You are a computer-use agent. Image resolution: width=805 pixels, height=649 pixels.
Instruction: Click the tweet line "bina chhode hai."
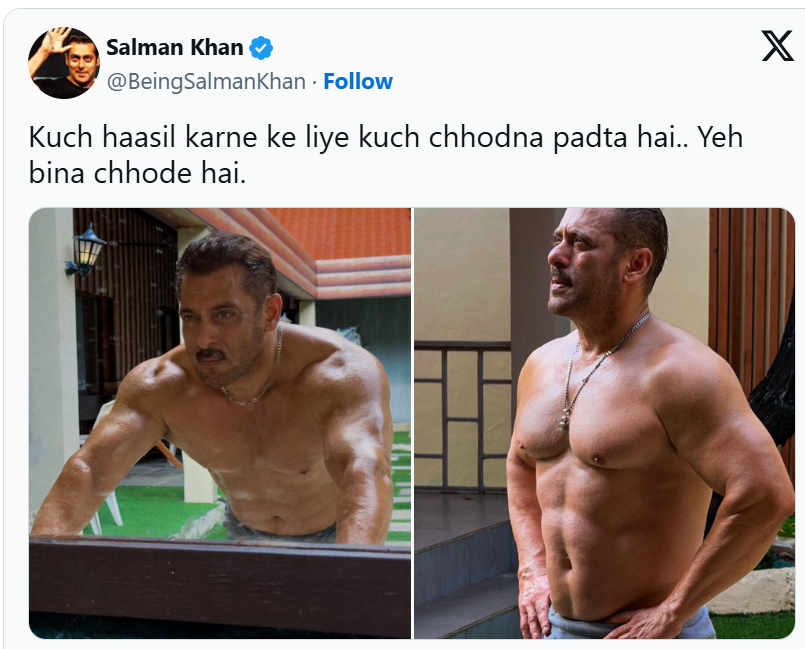click(x=137, y=174)
